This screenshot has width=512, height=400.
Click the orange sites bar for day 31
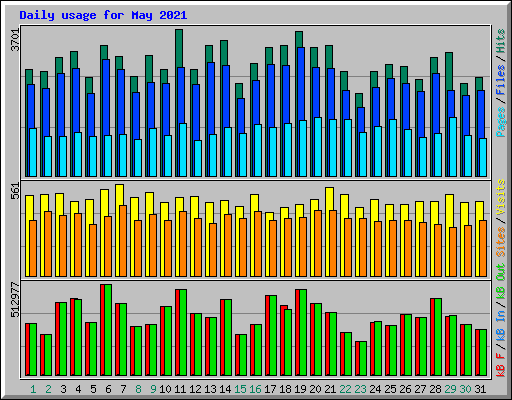click(483, 248)
